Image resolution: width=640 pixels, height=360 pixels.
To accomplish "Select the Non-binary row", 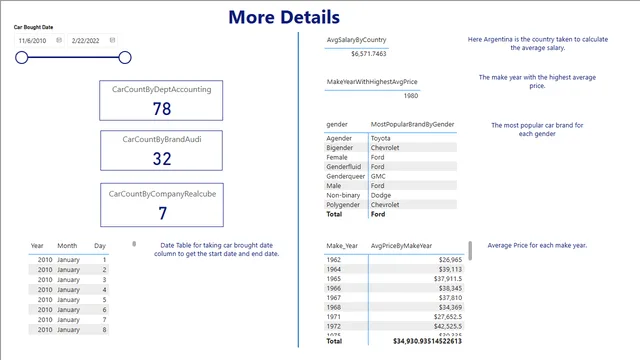I will click(x=391, y=195).
